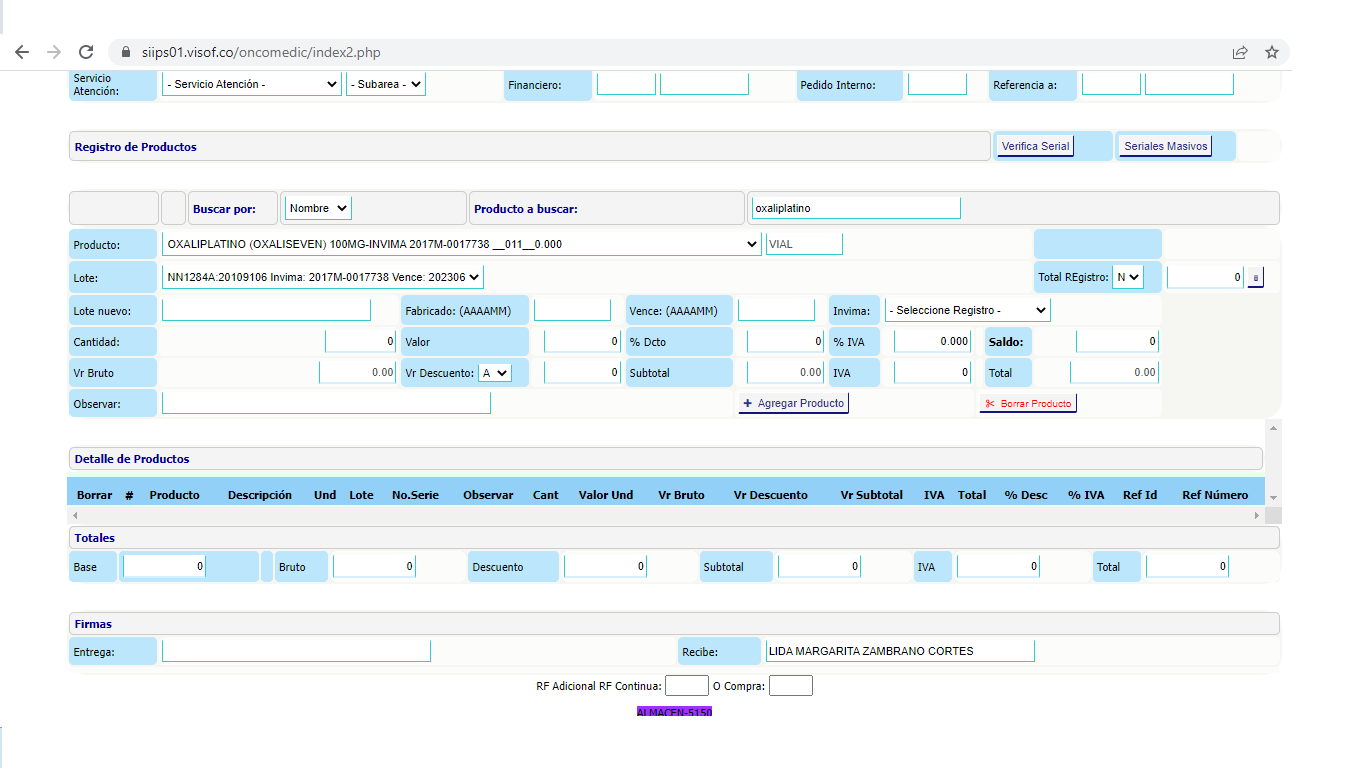Click the Seriales Masivos button

[x=1165, y=147]
